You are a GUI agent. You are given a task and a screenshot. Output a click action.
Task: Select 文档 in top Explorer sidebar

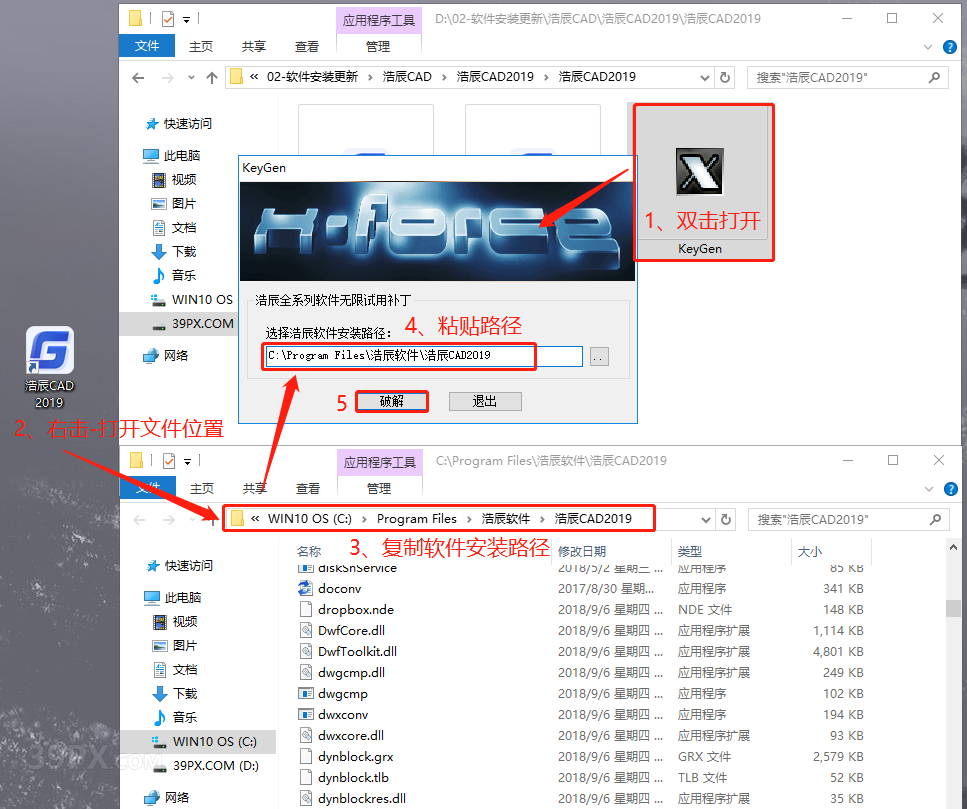175,228
